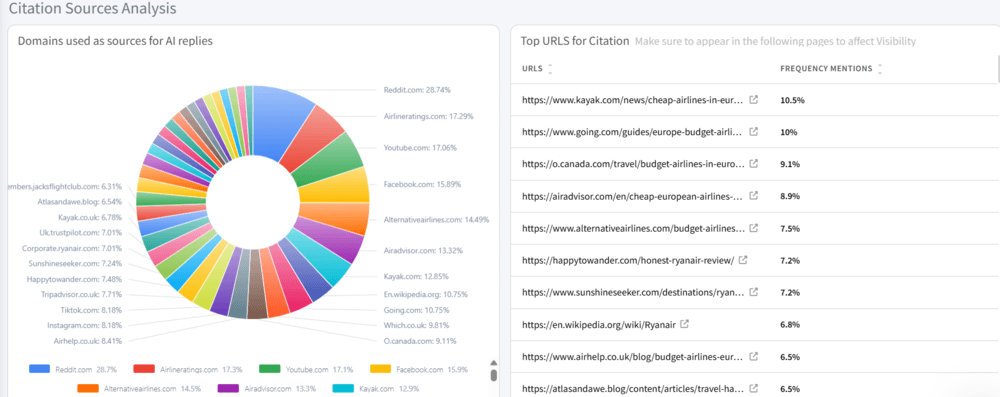Image resolution: width=1000 pixels, height=397 pixels.
Task: Click the Uk.trustpilot.com: 7.01% chart label
Action: 81,233
